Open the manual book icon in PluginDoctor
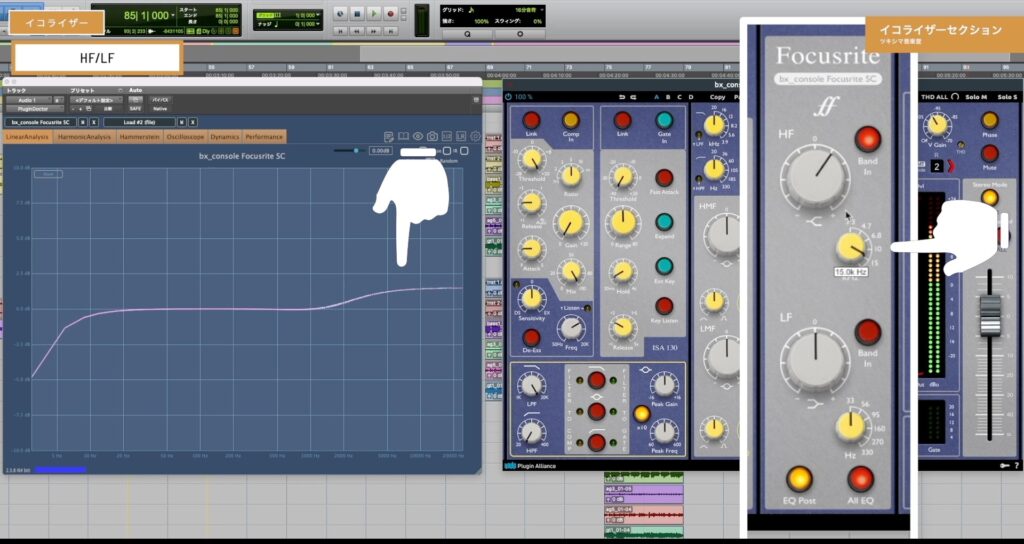The height and width of the screenshot is (544, 1024). (x=404, y=136)
